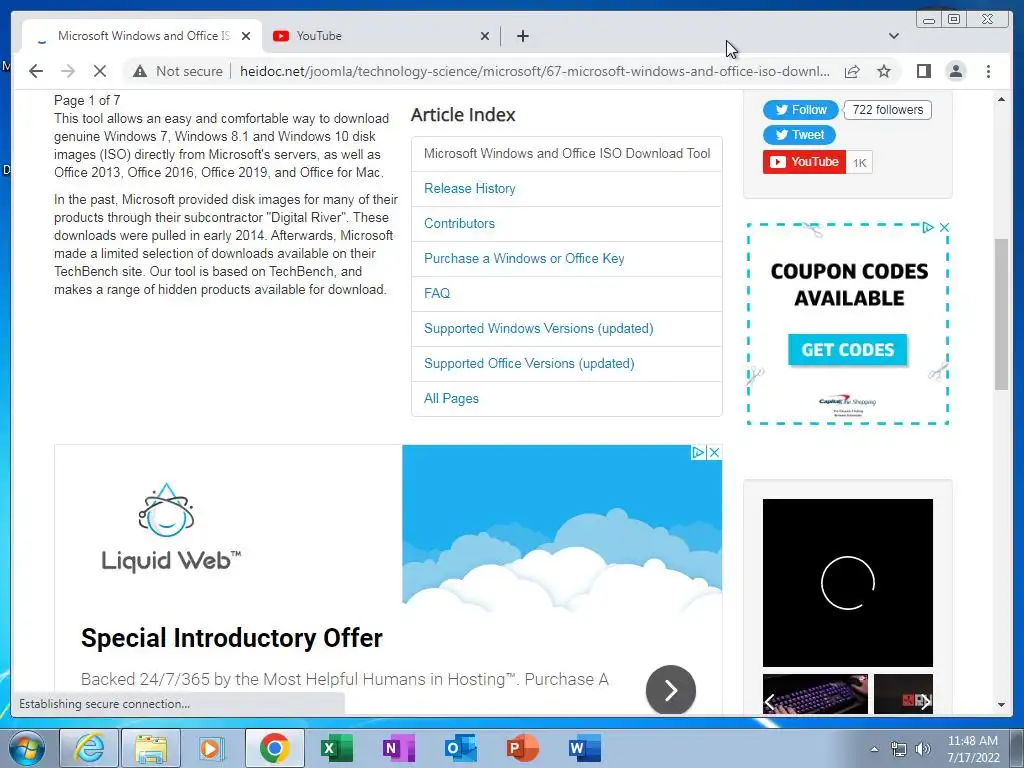Open the All Pages link
Image resolution: width=1024 pixels, height=768 pixels.
tap(451, 398)
